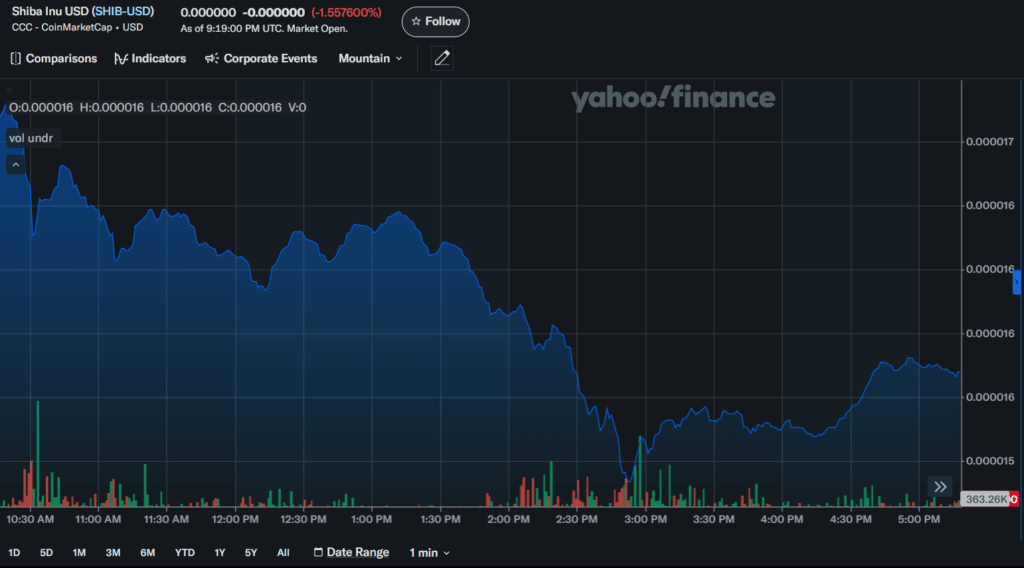Jump to latest data with double arrow
This screenshot has height=568, width=1024.
point(940,486)
